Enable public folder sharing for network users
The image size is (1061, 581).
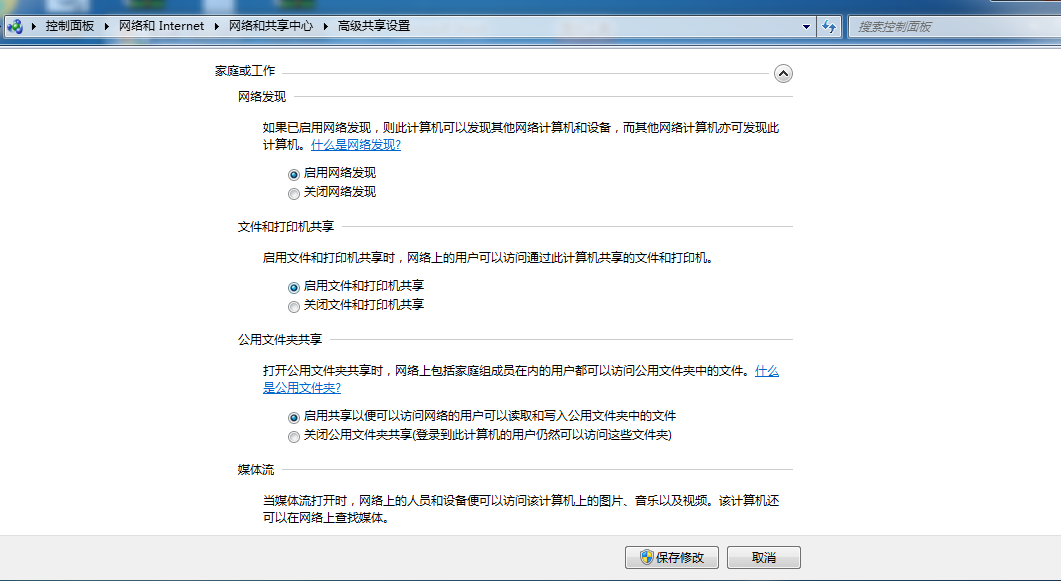[293, 416]
